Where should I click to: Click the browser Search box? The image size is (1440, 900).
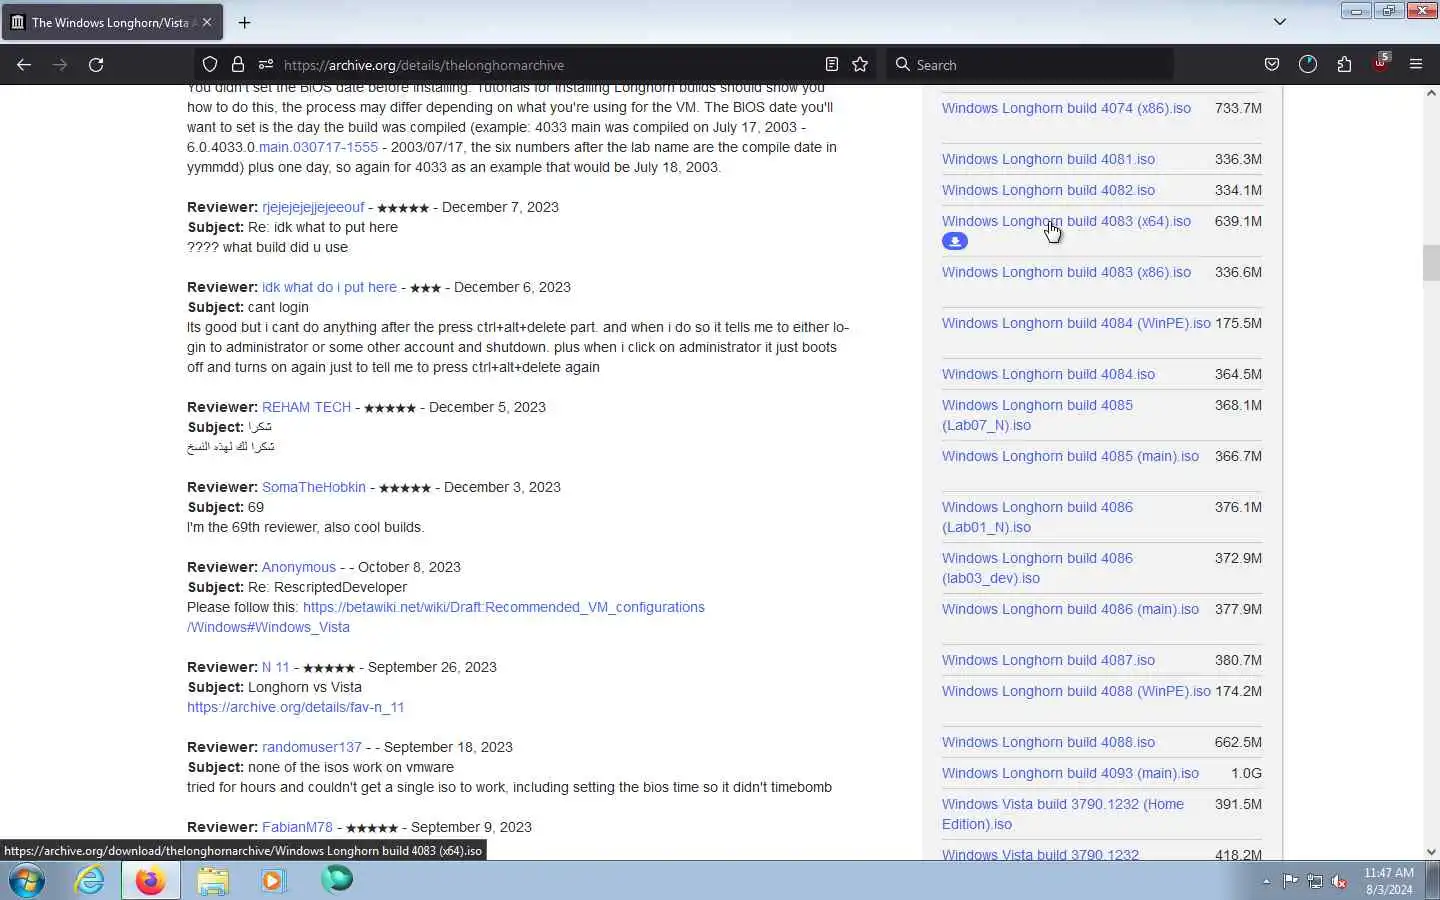[1030, 65]
